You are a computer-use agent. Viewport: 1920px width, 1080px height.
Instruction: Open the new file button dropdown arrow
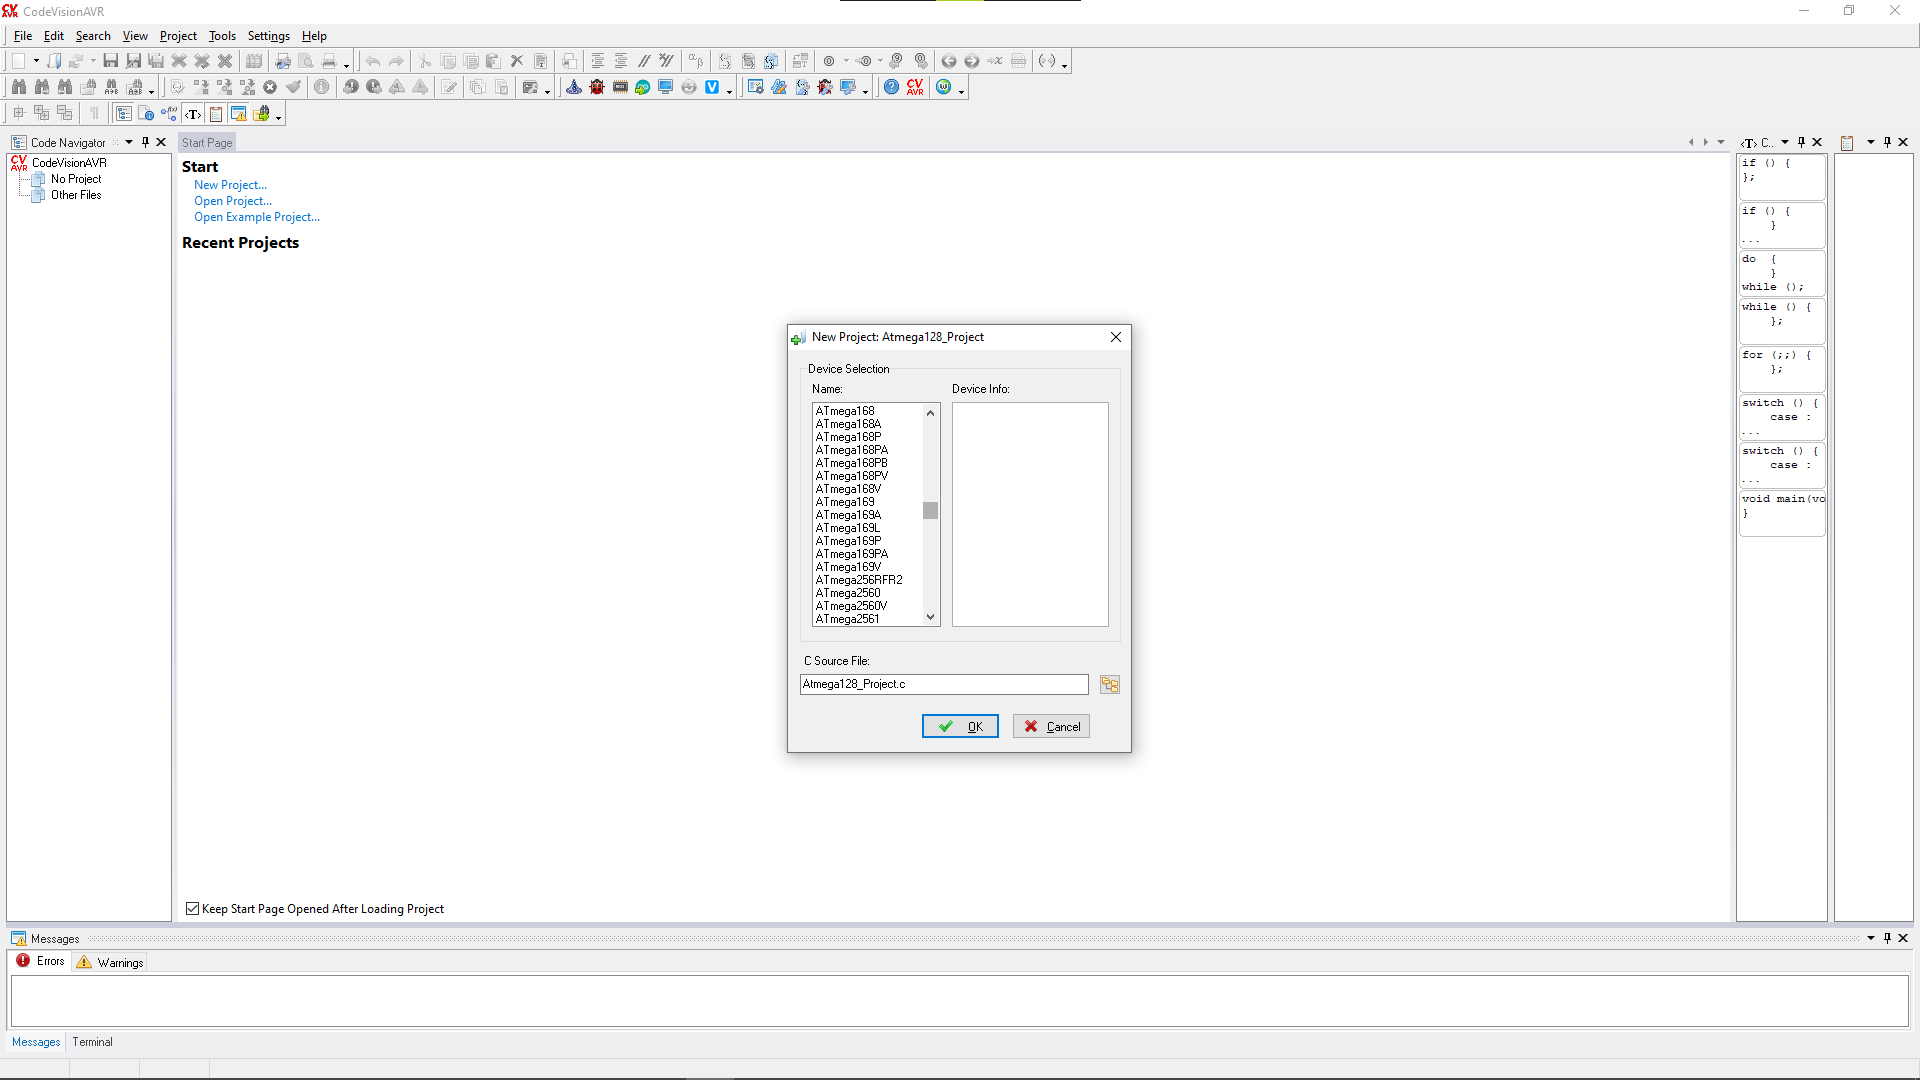(x=36, y=61)
